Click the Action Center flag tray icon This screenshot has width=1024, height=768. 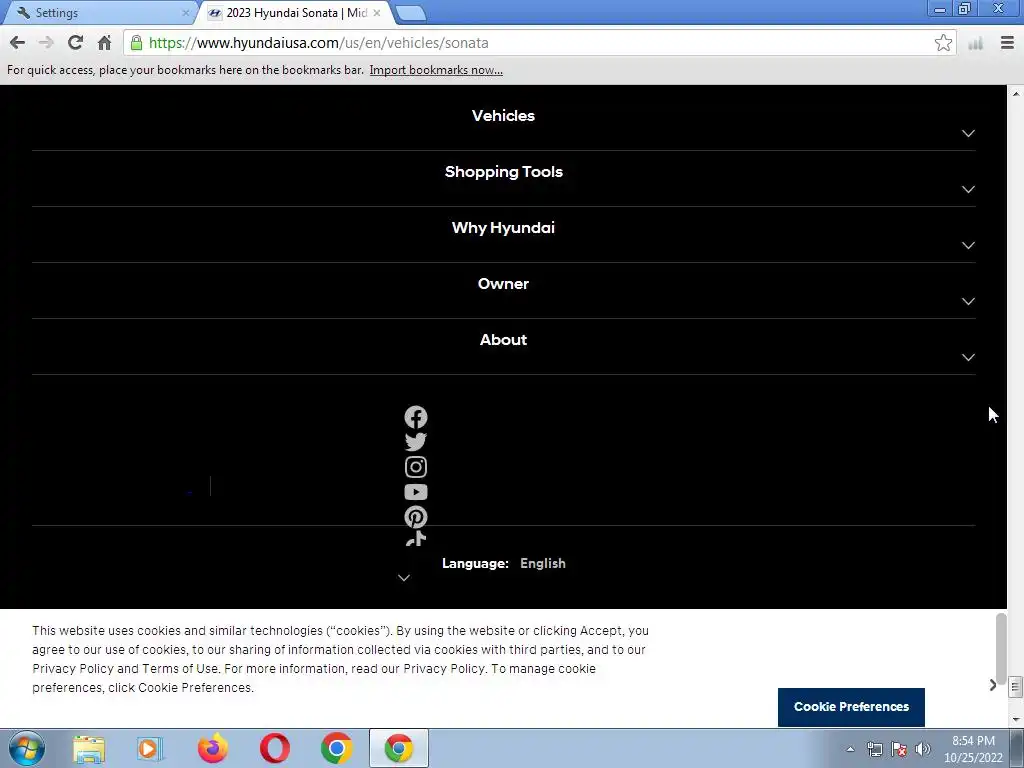click(x=899, y=749)
